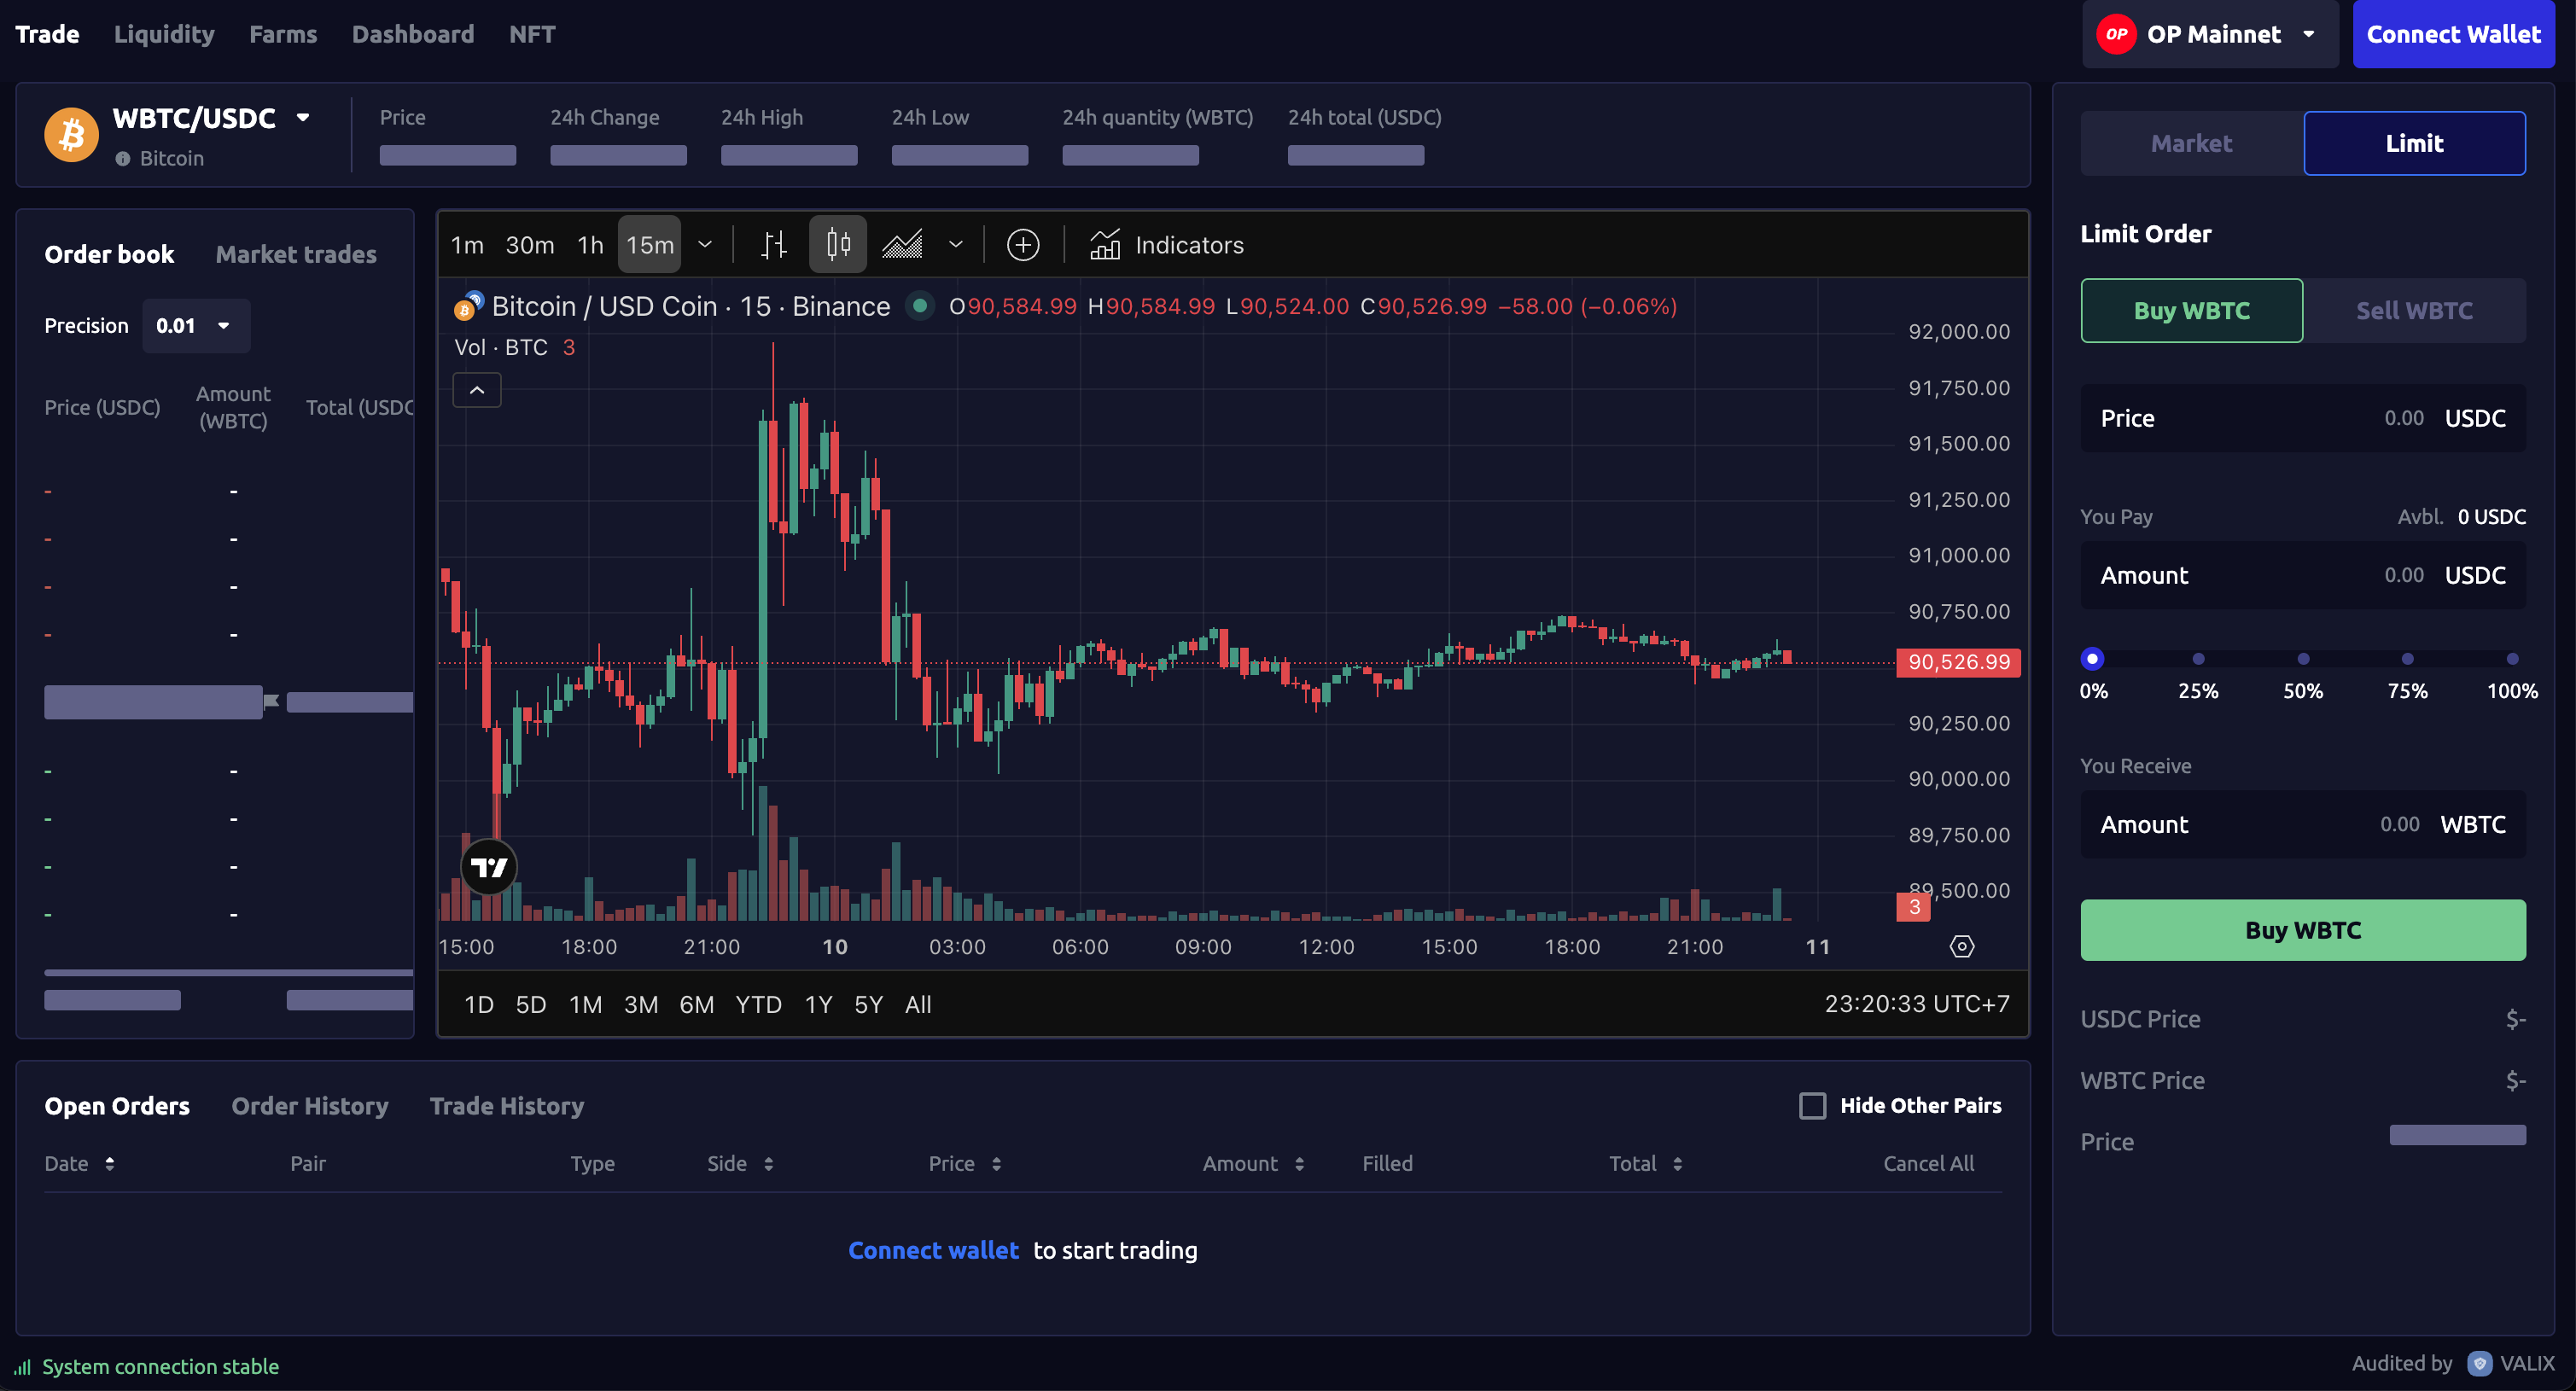The width and height of the screenshot is (2576, 1391).
Task: Click the Bitcoin info icon under the pair name
Action: click(123, 159)
